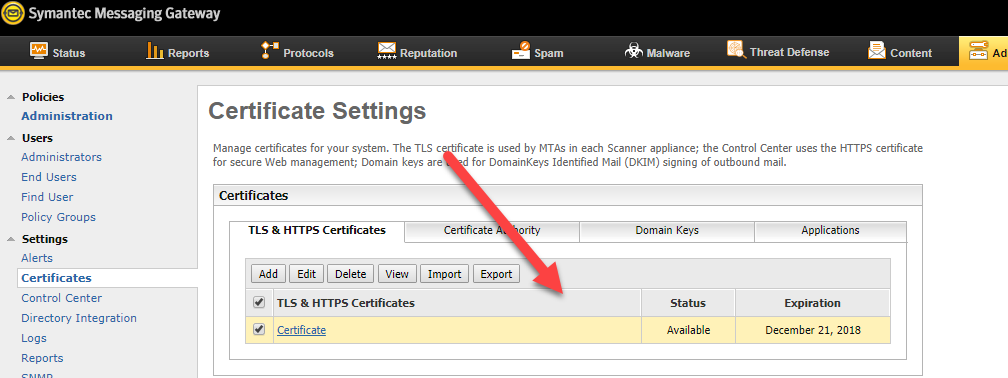This screenshot has height=378, width=1008.
Task: Click the Threat Defense magnifier icon
Action: [736, 49]
